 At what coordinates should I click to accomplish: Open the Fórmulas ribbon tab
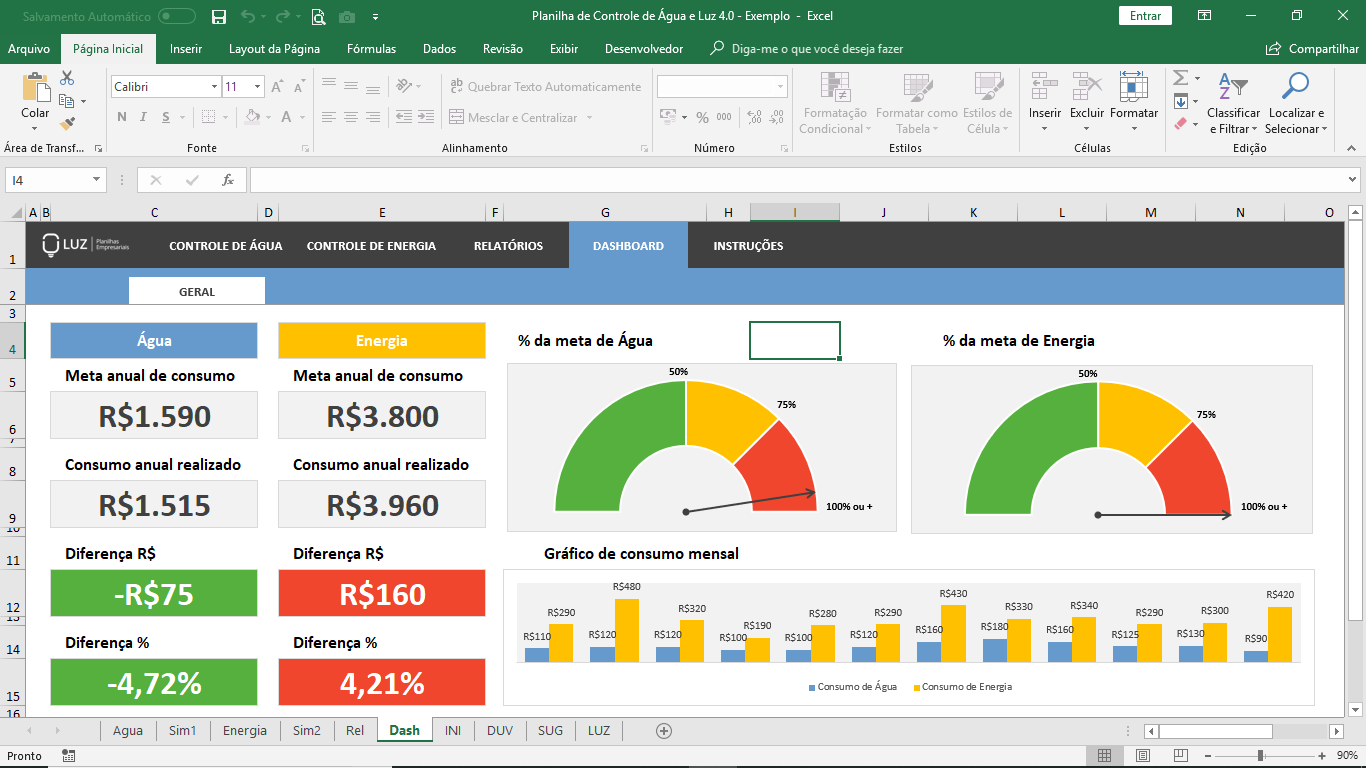point(372,49)
